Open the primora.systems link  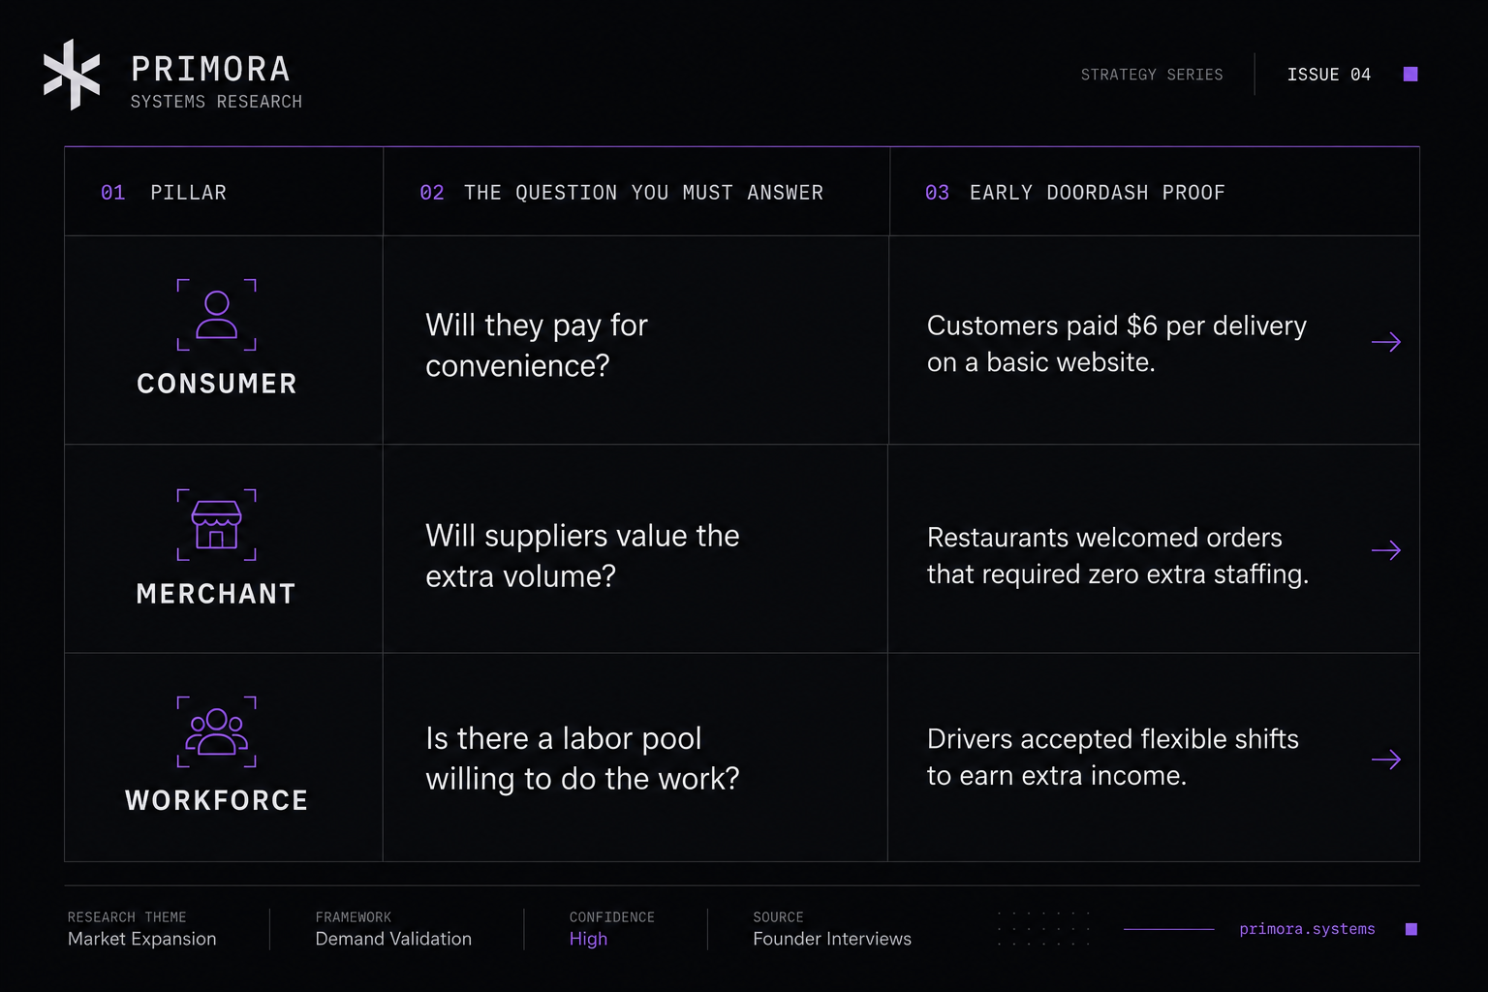point(1307,929)
